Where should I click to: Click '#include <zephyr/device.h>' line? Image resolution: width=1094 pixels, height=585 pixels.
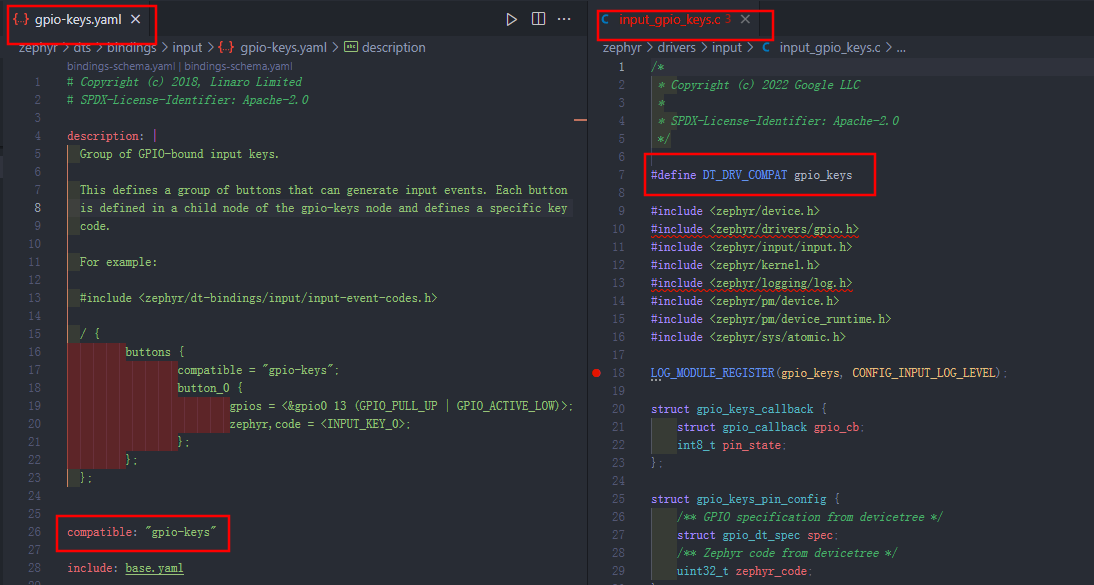(x=735, y=211)
